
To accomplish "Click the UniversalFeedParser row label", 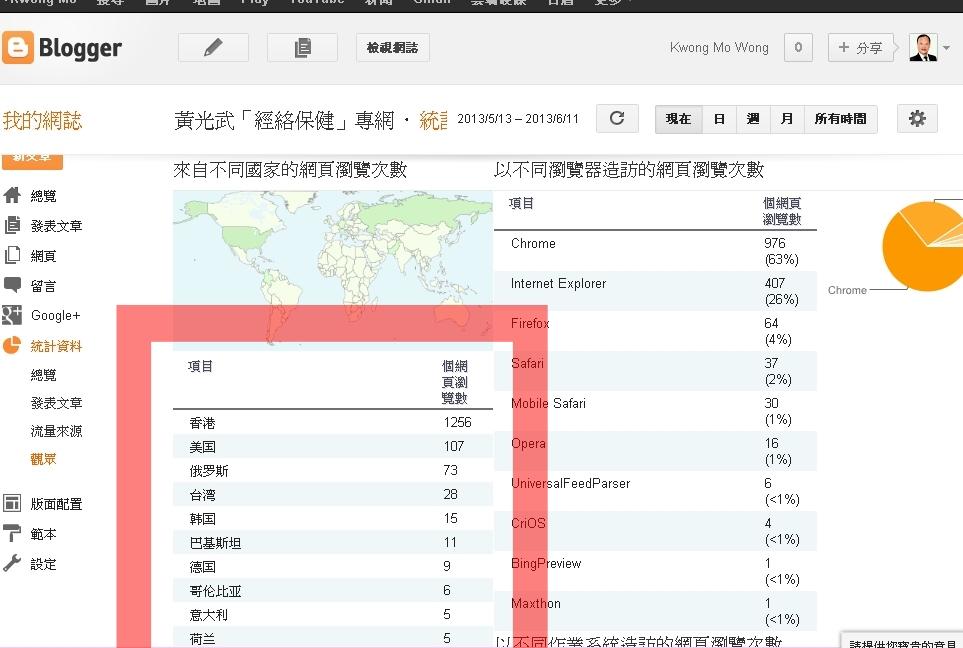I will (x=571, y=483).
